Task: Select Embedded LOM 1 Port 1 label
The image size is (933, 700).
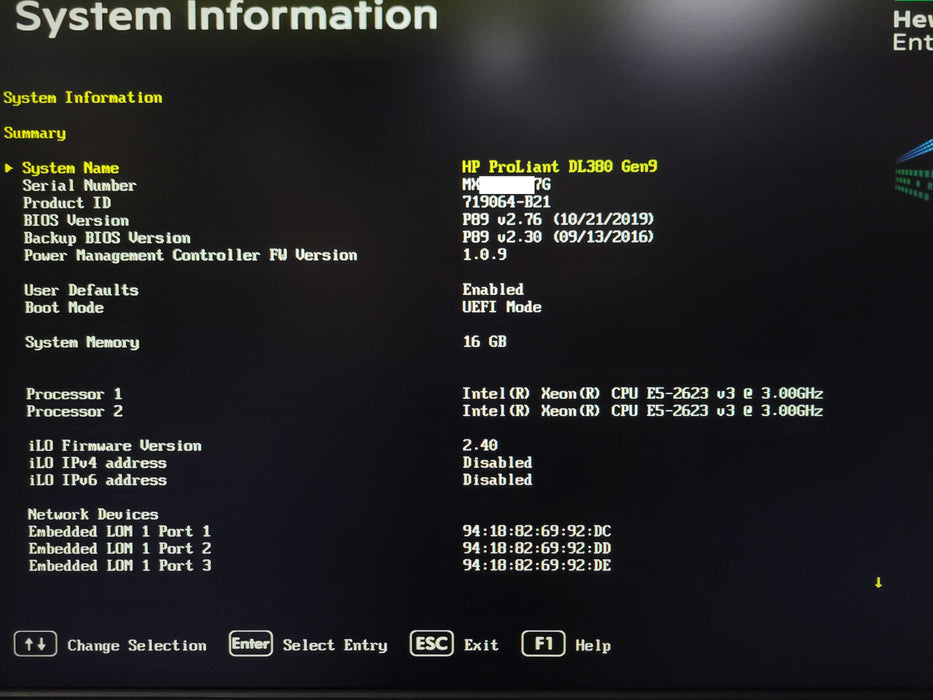Action: click(119, 531)
